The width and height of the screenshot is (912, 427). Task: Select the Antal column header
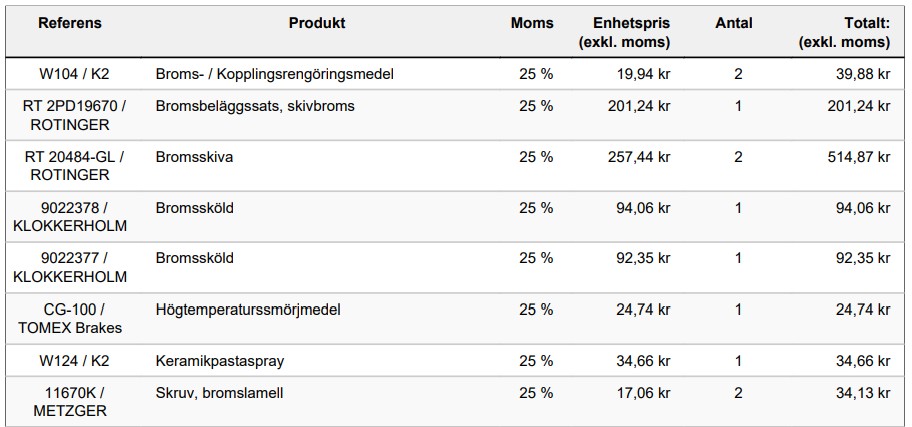[x=734, y=23]
